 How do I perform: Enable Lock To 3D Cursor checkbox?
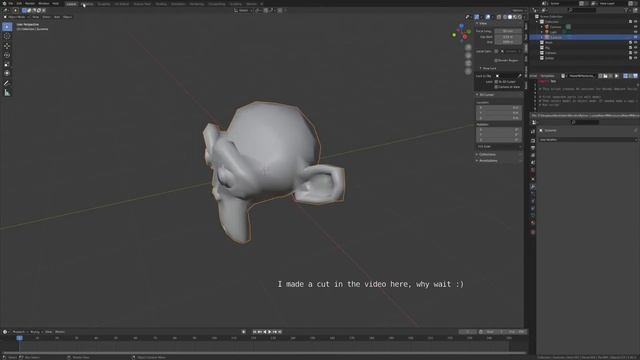tap(496, 82)
